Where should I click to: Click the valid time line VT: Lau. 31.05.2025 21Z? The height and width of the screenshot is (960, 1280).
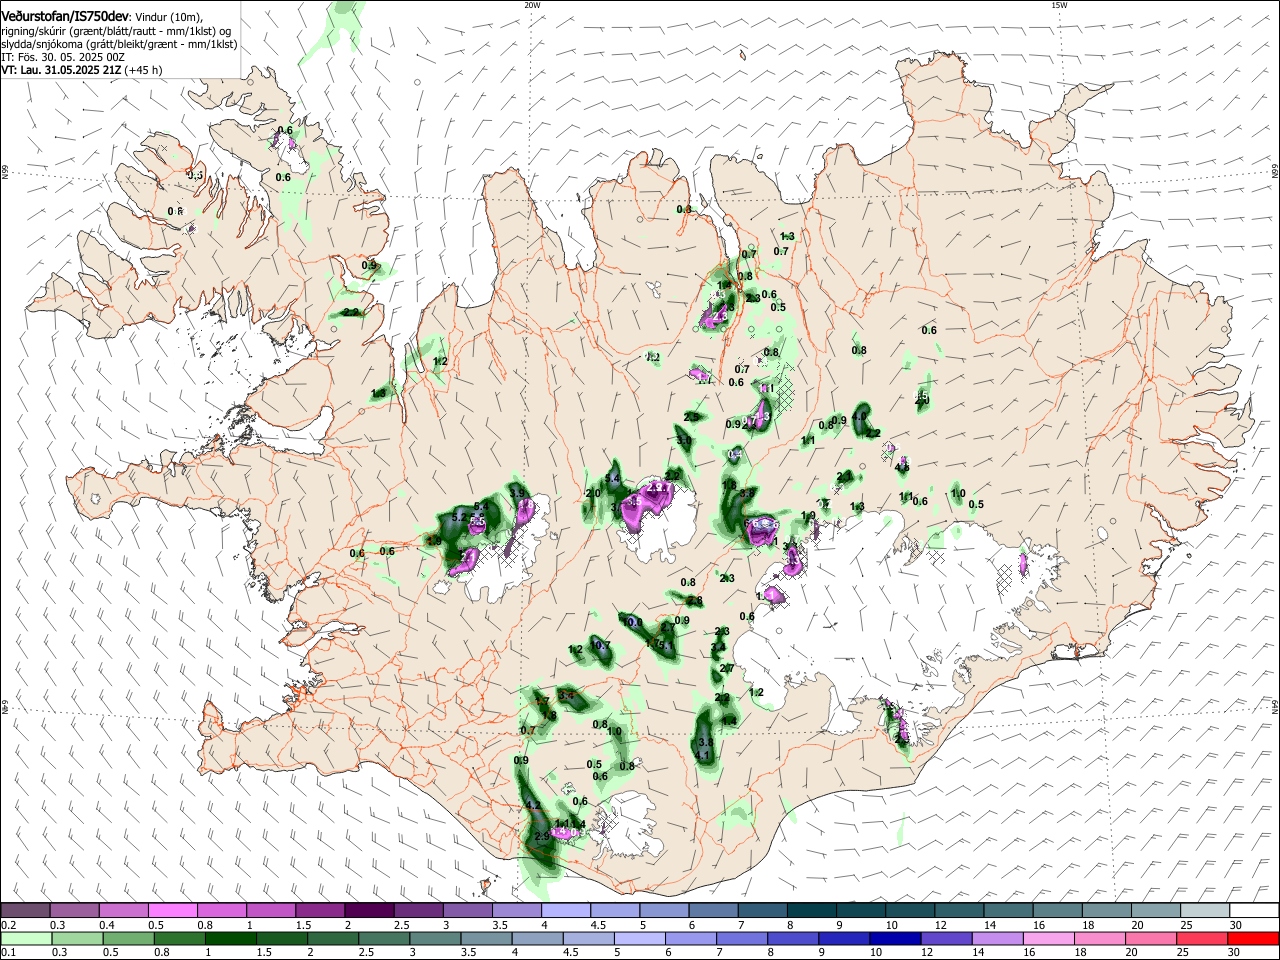click(x=61, y=71)
